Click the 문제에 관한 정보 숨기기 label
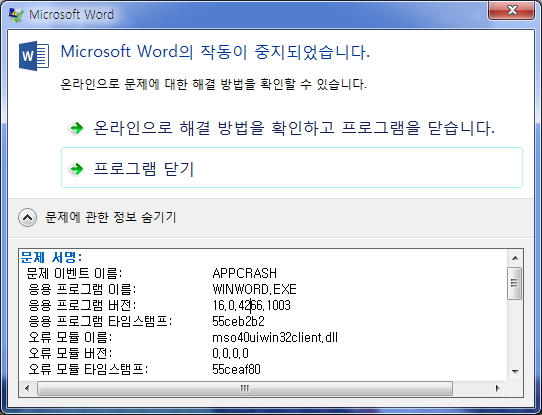Screen dimensions: 542x415 click(111, 217)
